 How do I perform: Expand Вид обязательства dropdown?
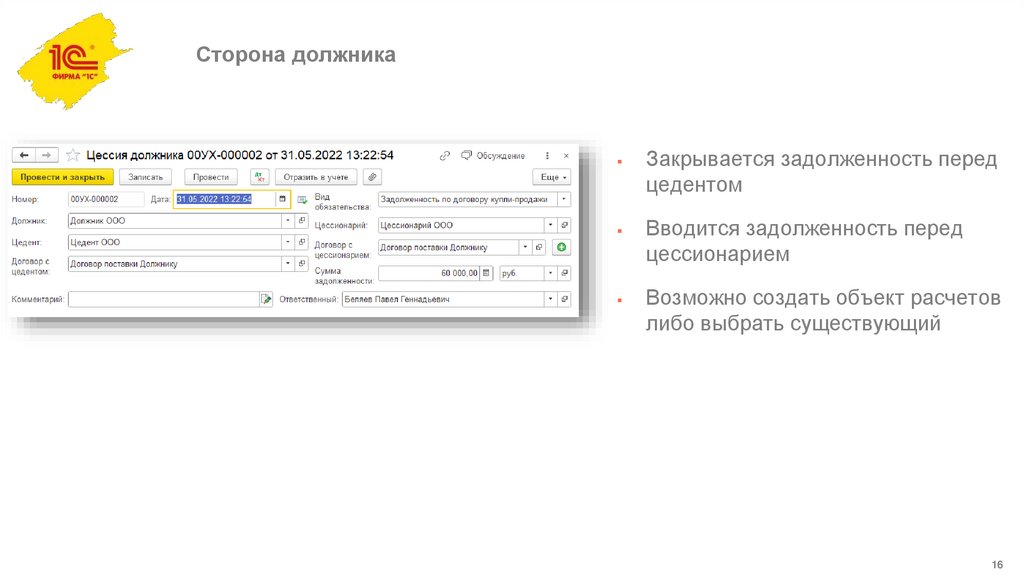564,199
